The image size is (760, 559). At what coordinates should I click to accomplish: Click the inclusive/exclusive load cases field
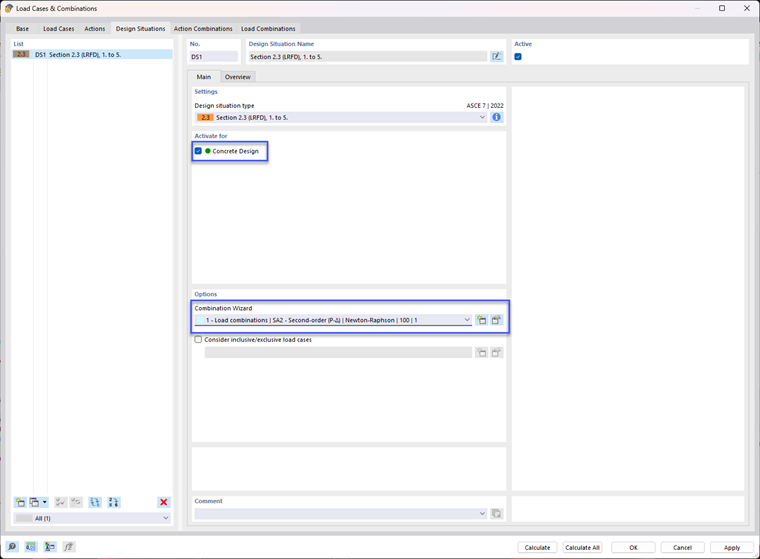click(x=338, y=352)
